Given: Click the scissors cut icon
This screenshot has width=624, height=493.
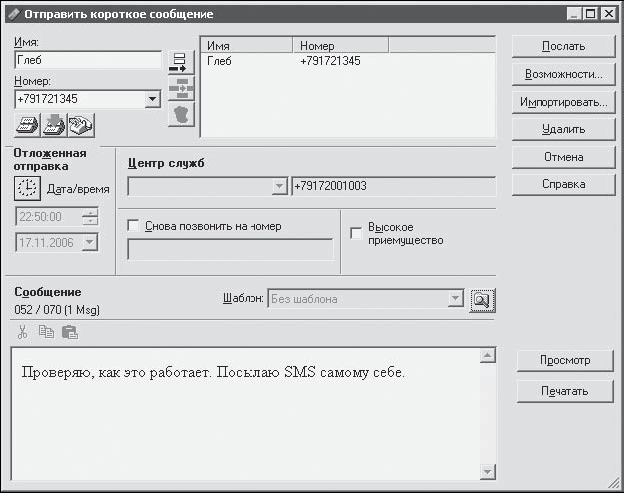Looking at the screenshot, I should [x=23, y=332].
